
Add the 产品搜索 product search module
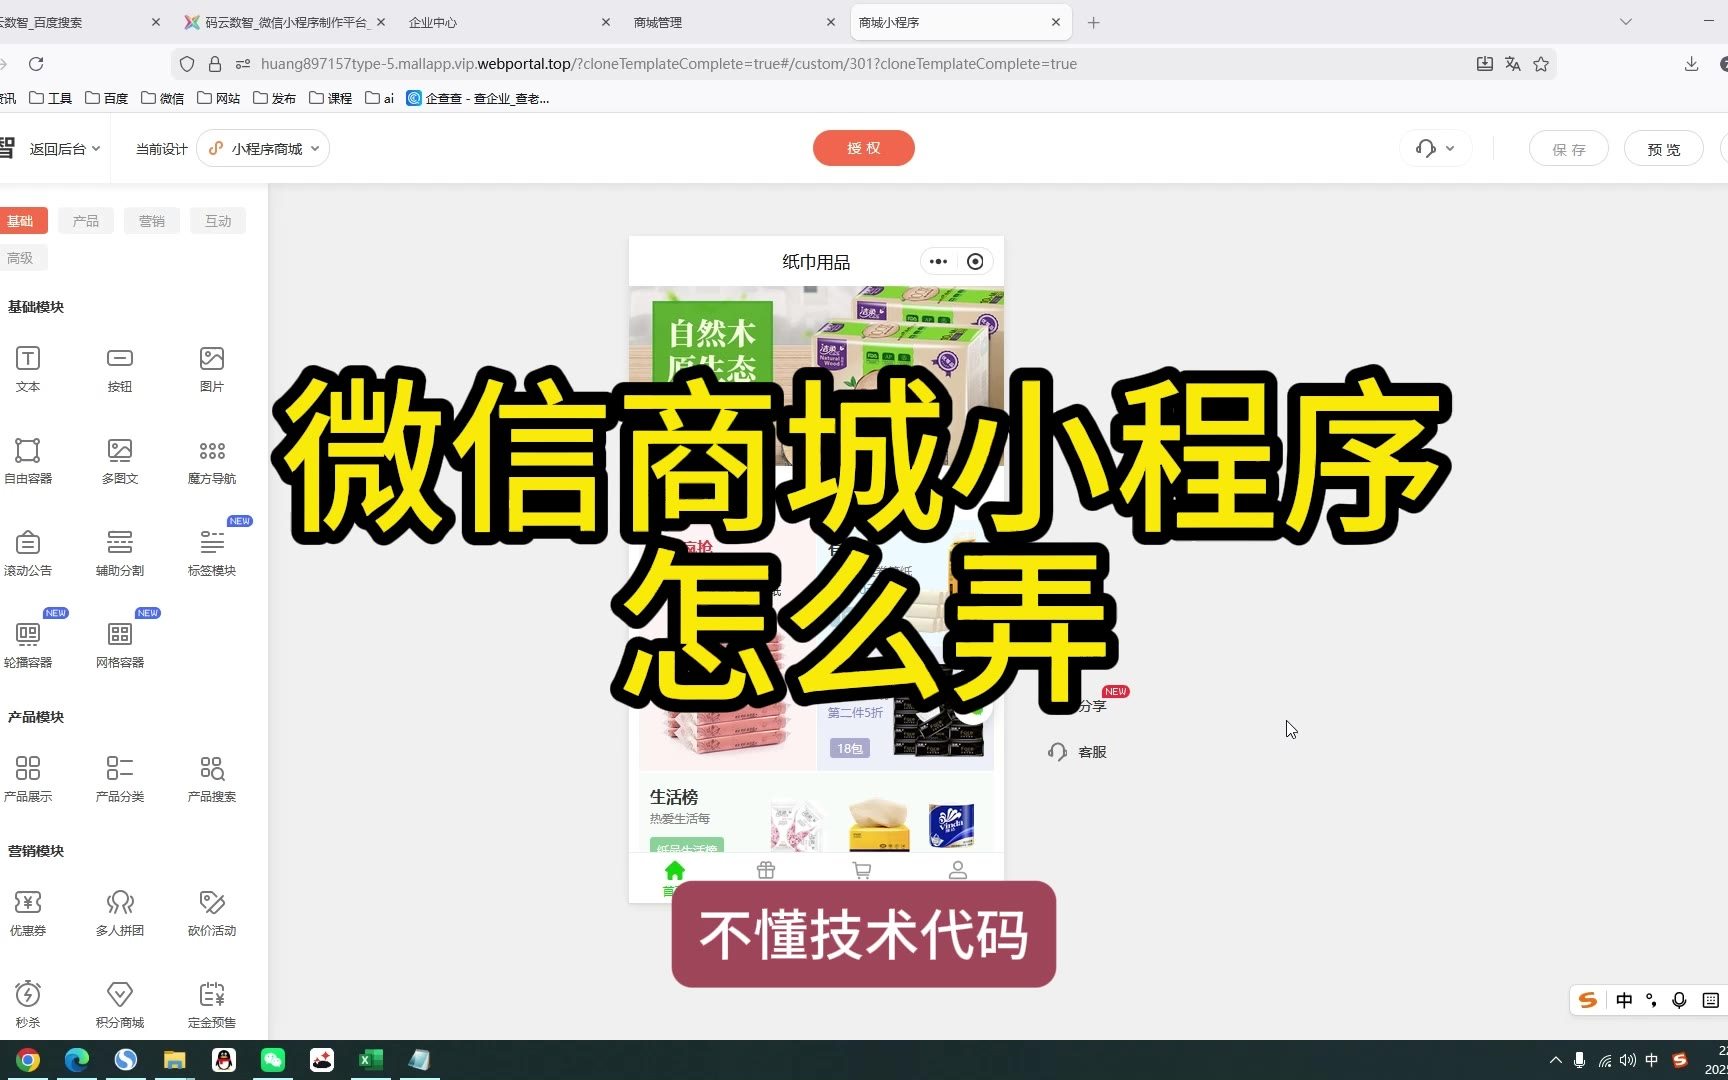212,779
